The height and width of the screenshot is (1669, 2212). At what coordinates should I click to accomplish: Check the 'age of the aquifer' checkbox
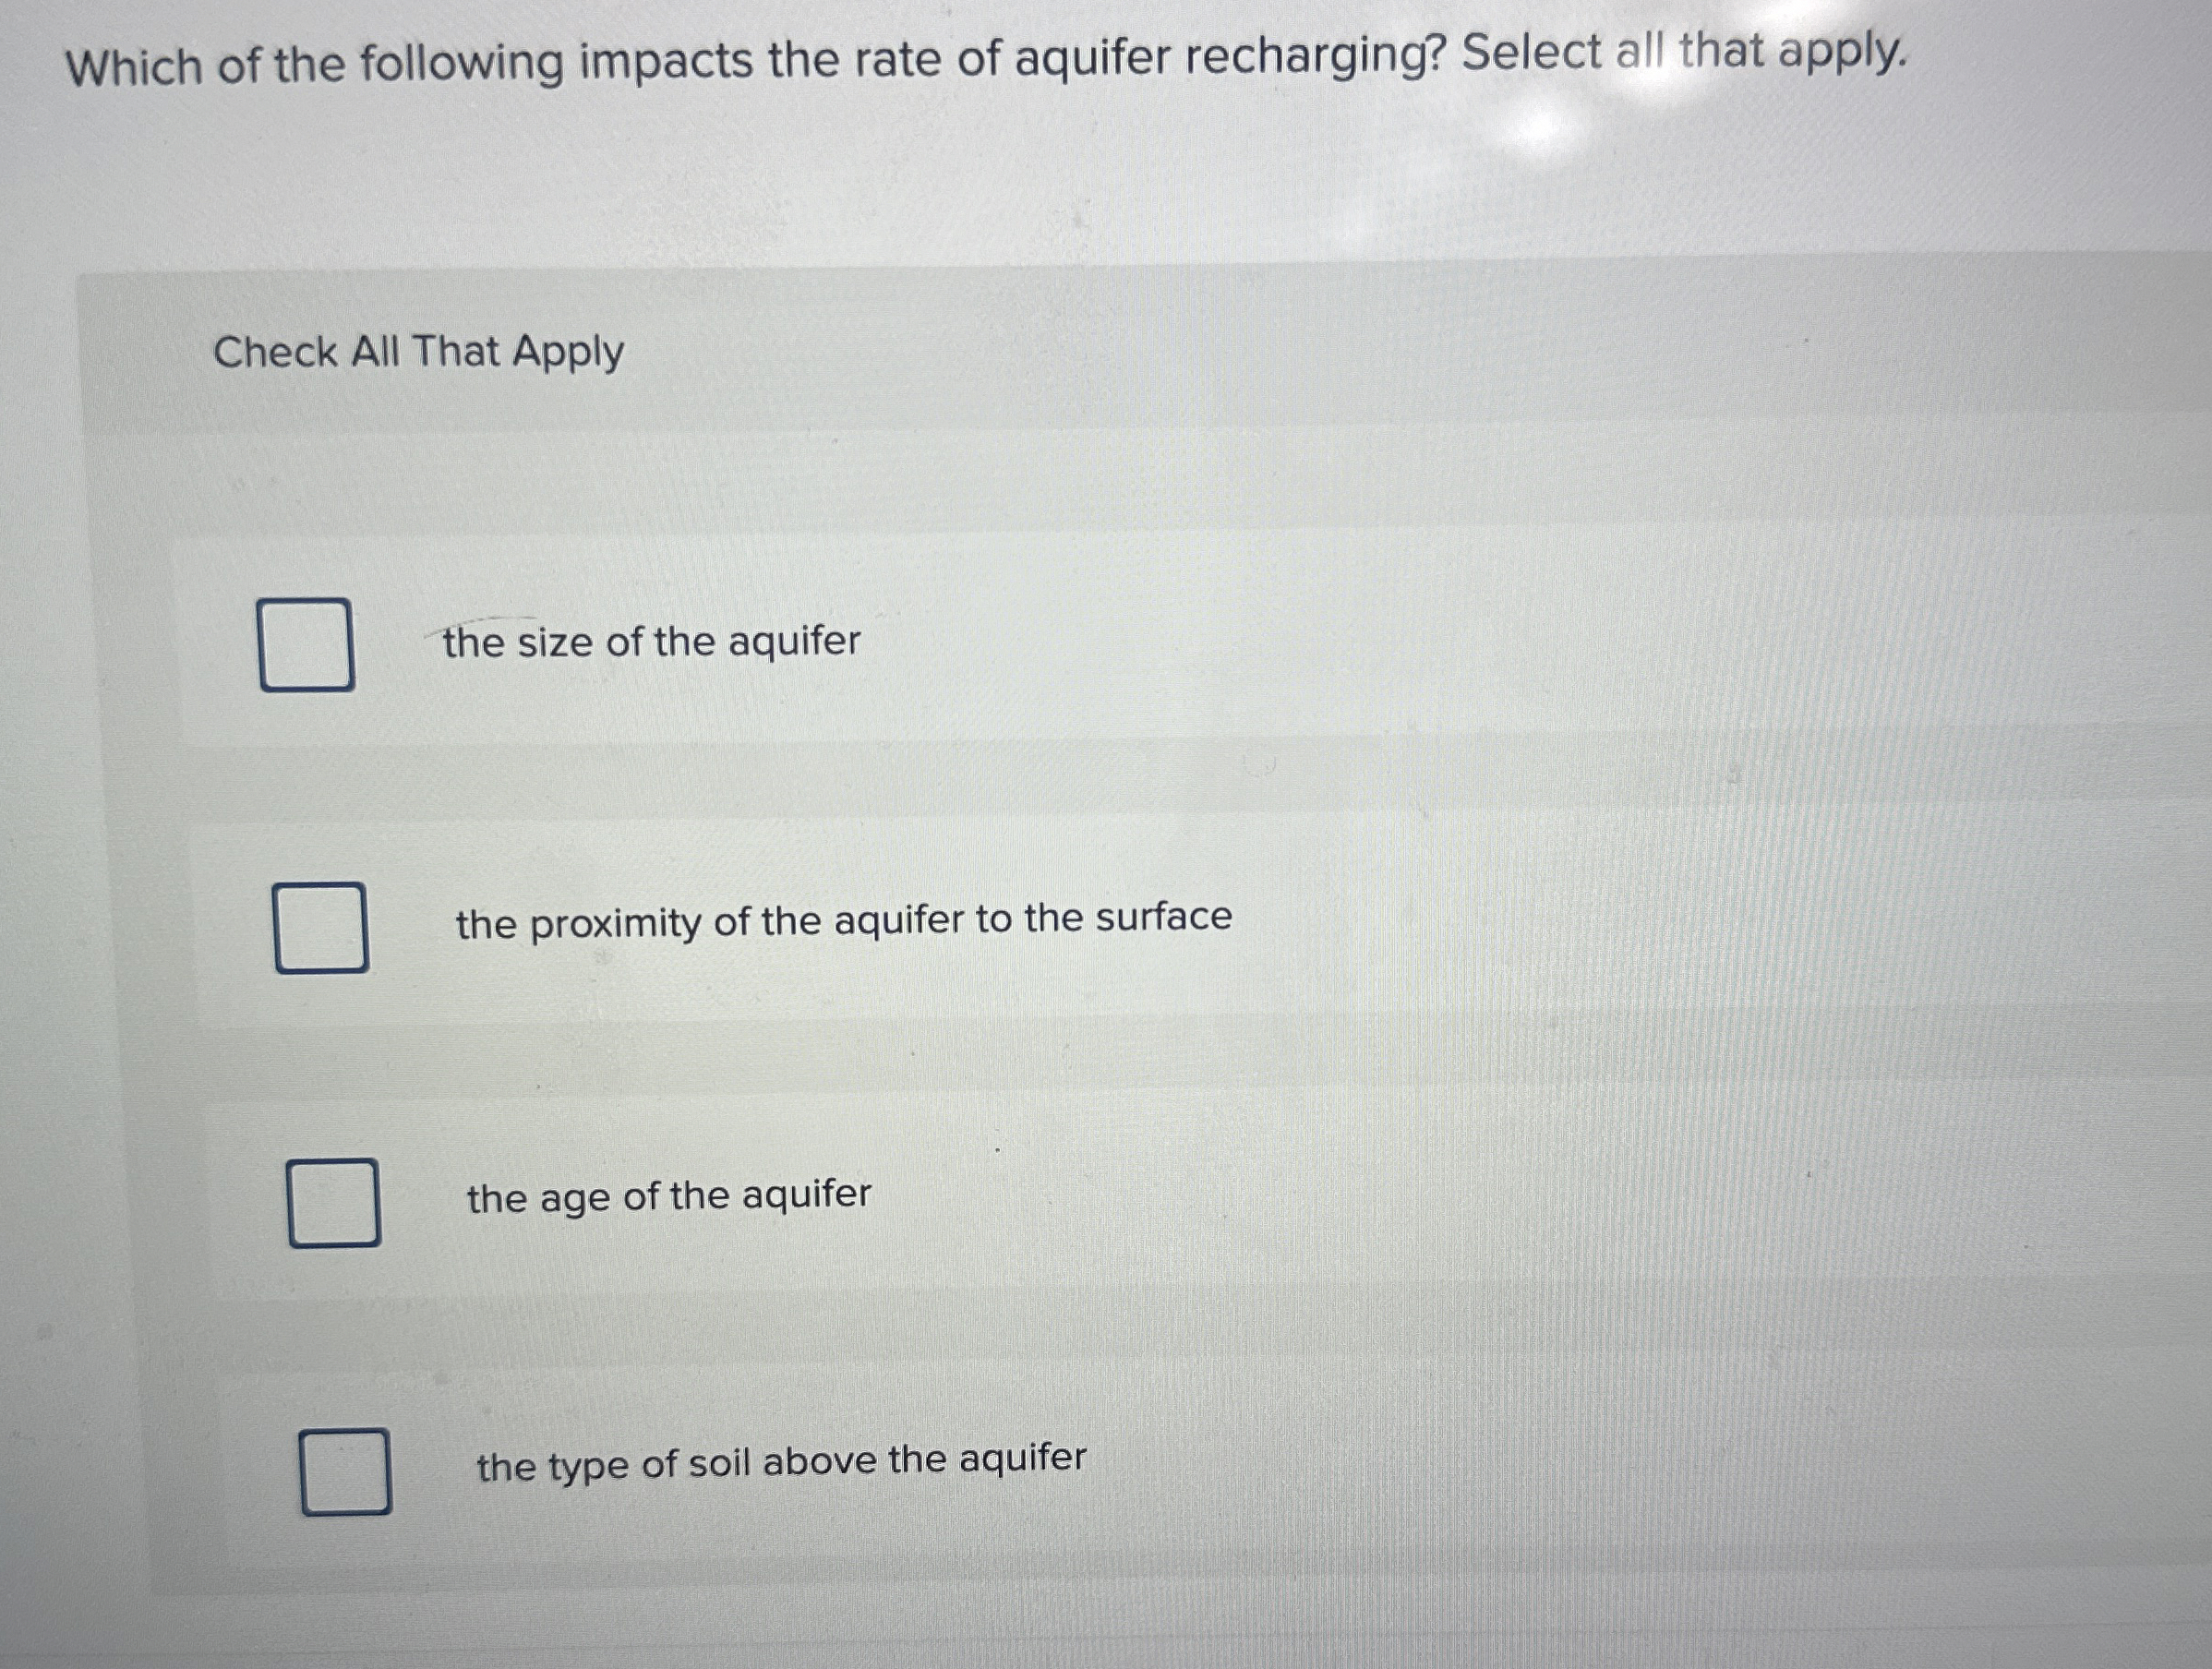333,1202
